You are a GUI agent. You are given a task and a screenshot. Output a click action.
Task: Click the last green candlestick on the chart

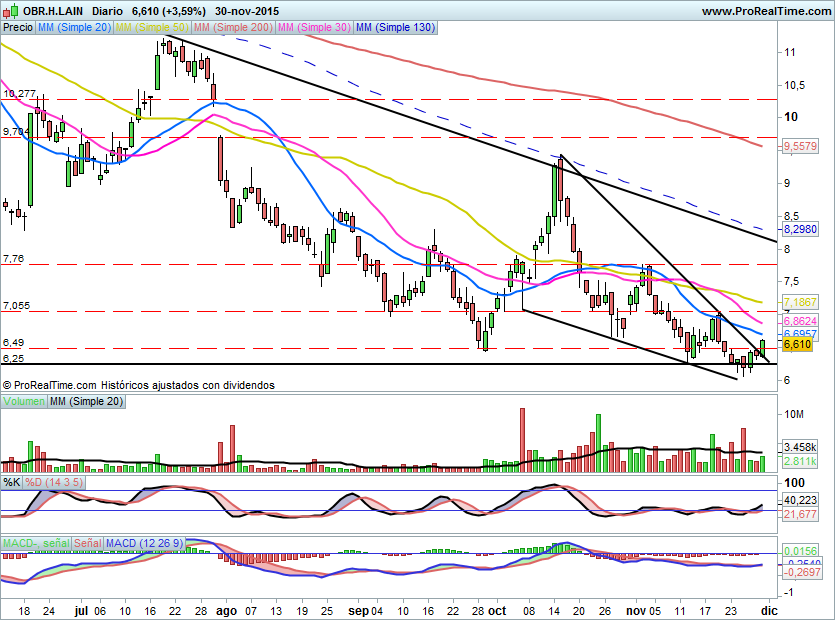(763, 349)
